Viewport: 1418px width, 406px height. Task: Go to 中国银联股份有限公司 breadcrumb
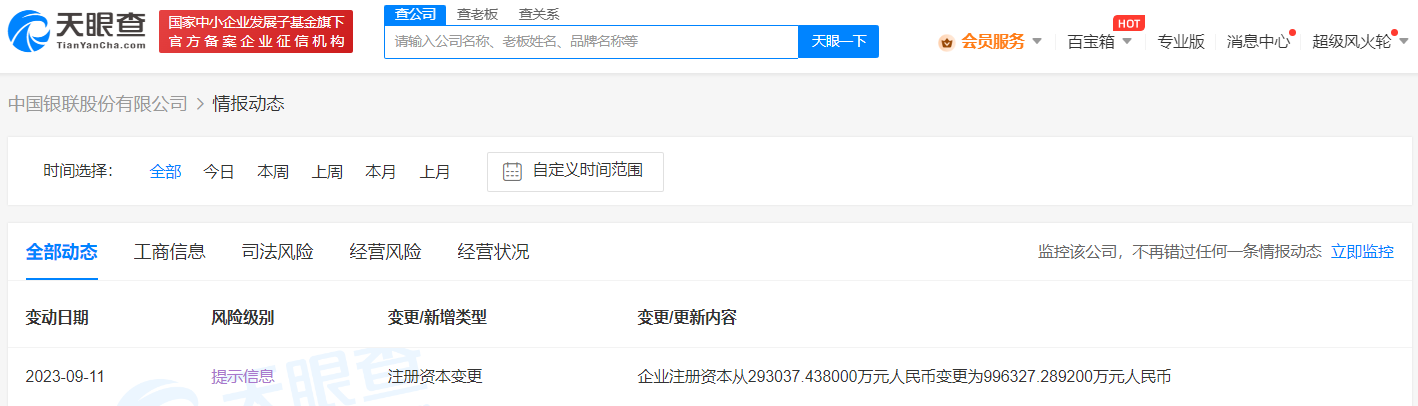click(98, 104)
